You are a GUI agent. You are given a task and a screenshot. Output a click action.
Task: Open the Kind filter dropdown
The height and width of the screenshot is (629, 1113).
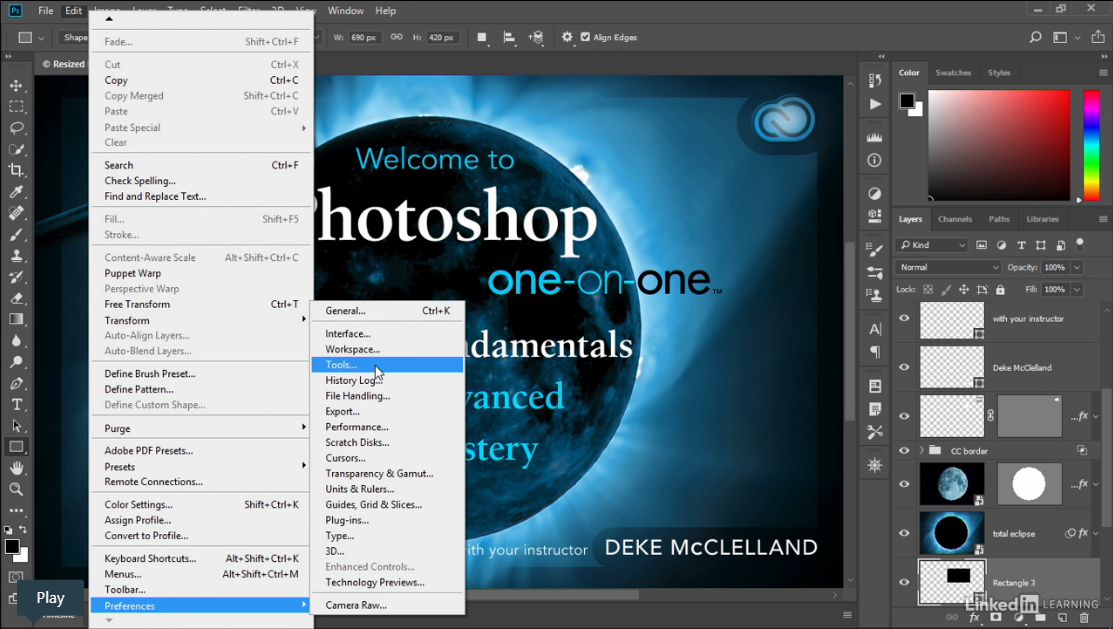(932, 245)
